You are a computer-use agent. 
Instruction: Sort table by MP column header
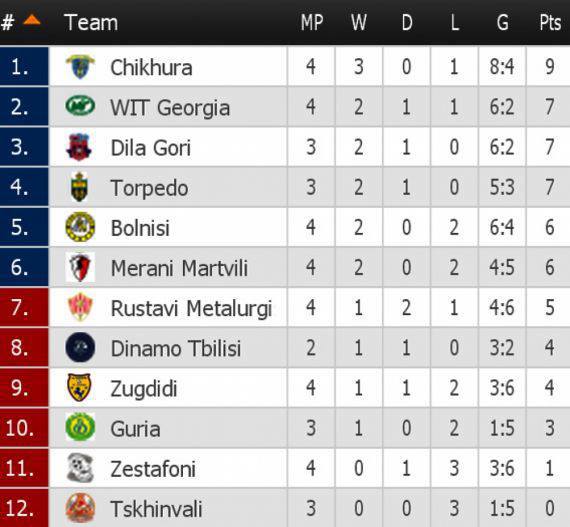click(312, 23)
